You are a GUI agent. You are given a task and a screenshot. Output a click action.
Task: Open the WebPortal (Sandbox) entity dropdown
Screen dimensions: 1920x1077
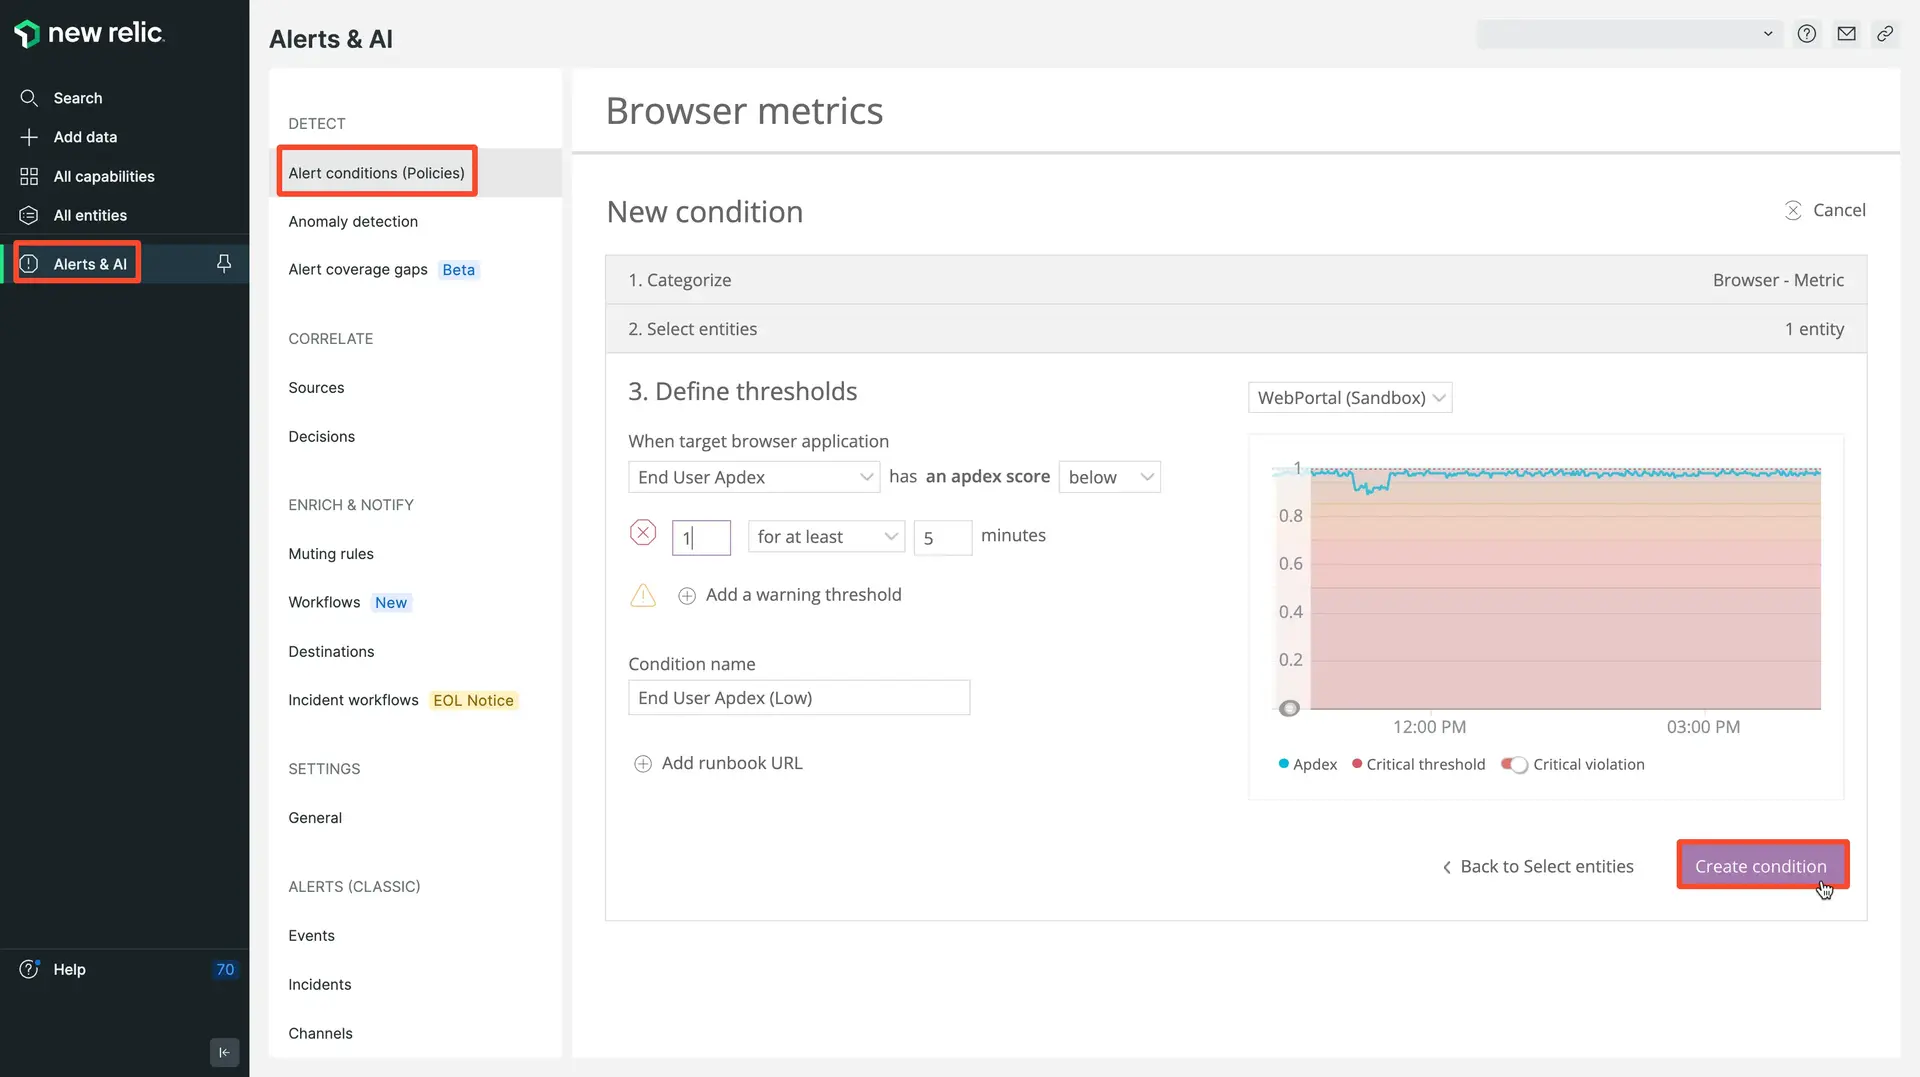click(1350, 397)
